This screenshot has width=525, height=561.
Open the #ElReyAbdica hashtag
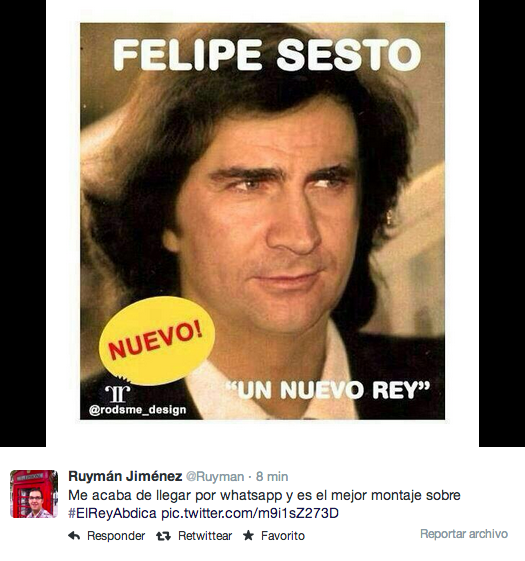112,513
